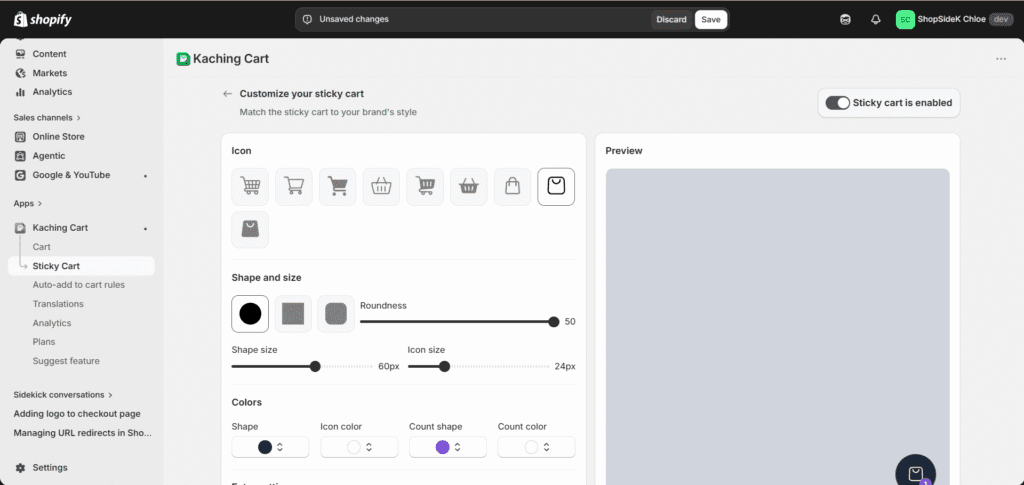Go back using the left arrow
1024x485 pixels.
227,94
